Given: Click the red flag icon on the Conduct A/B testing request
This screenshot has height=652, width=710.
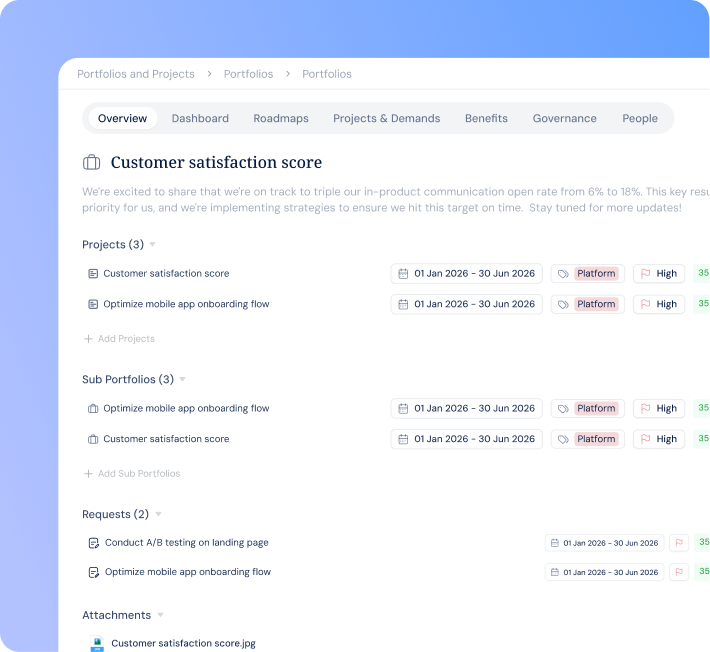Looking at the screenshot, I should [x=679, y=542].
